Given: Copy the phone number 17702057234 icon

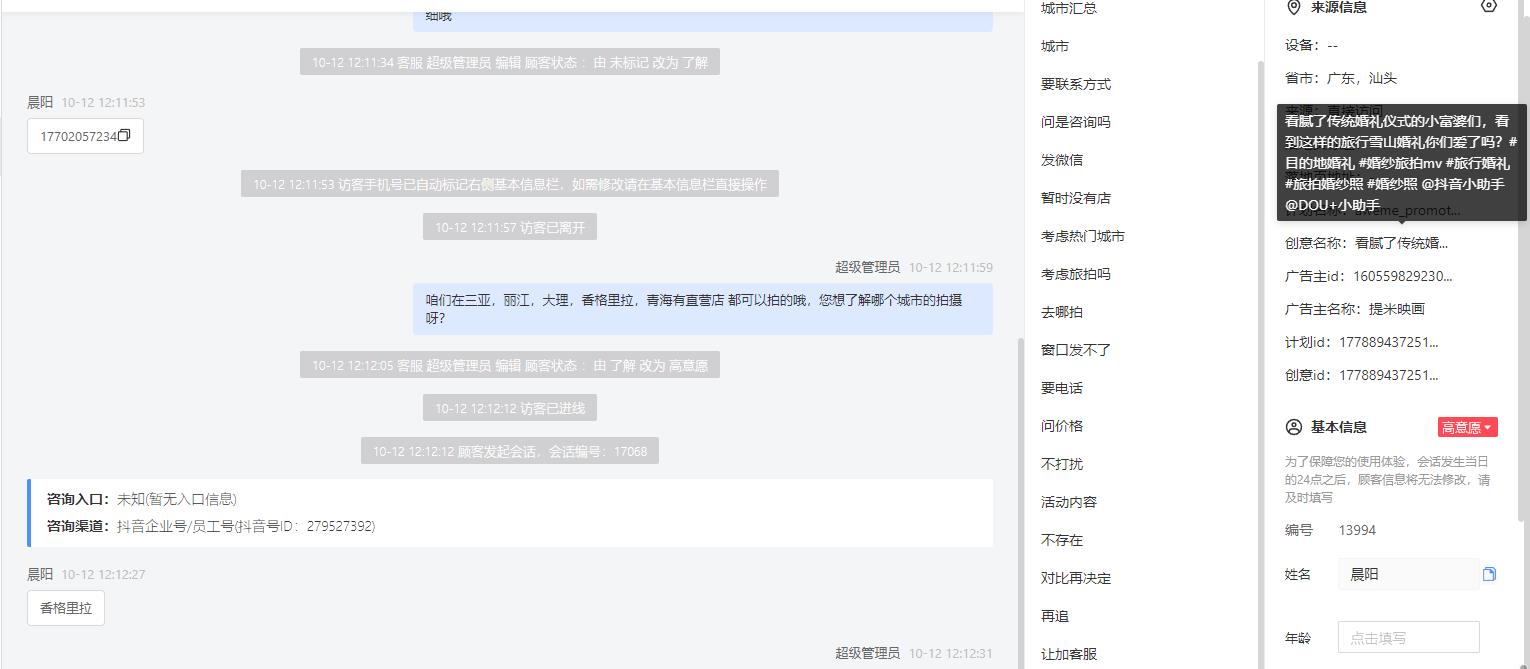Looking at the screenshot, I should (x=124, y=136).
